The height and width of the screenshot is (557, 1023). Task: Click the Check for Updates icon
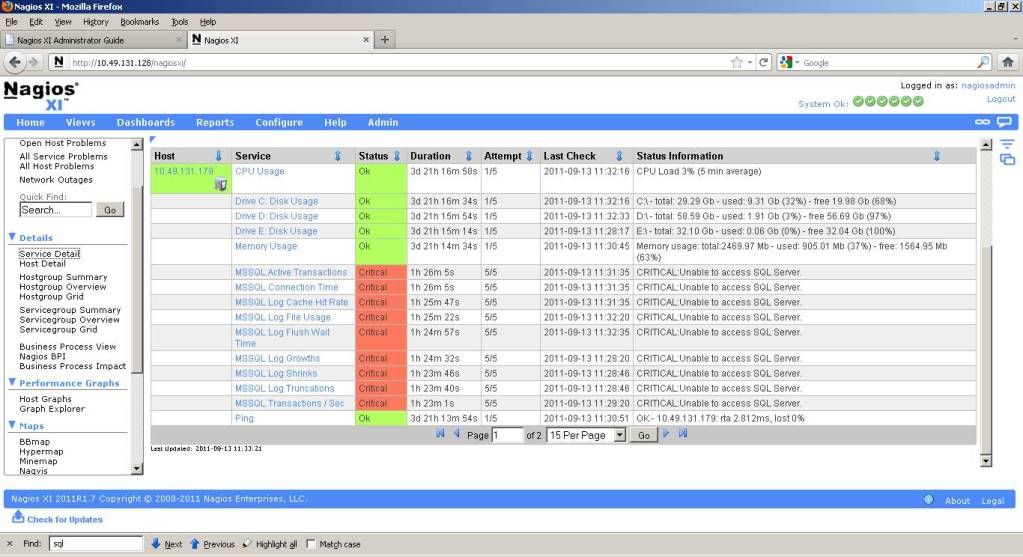pos(18,518)
